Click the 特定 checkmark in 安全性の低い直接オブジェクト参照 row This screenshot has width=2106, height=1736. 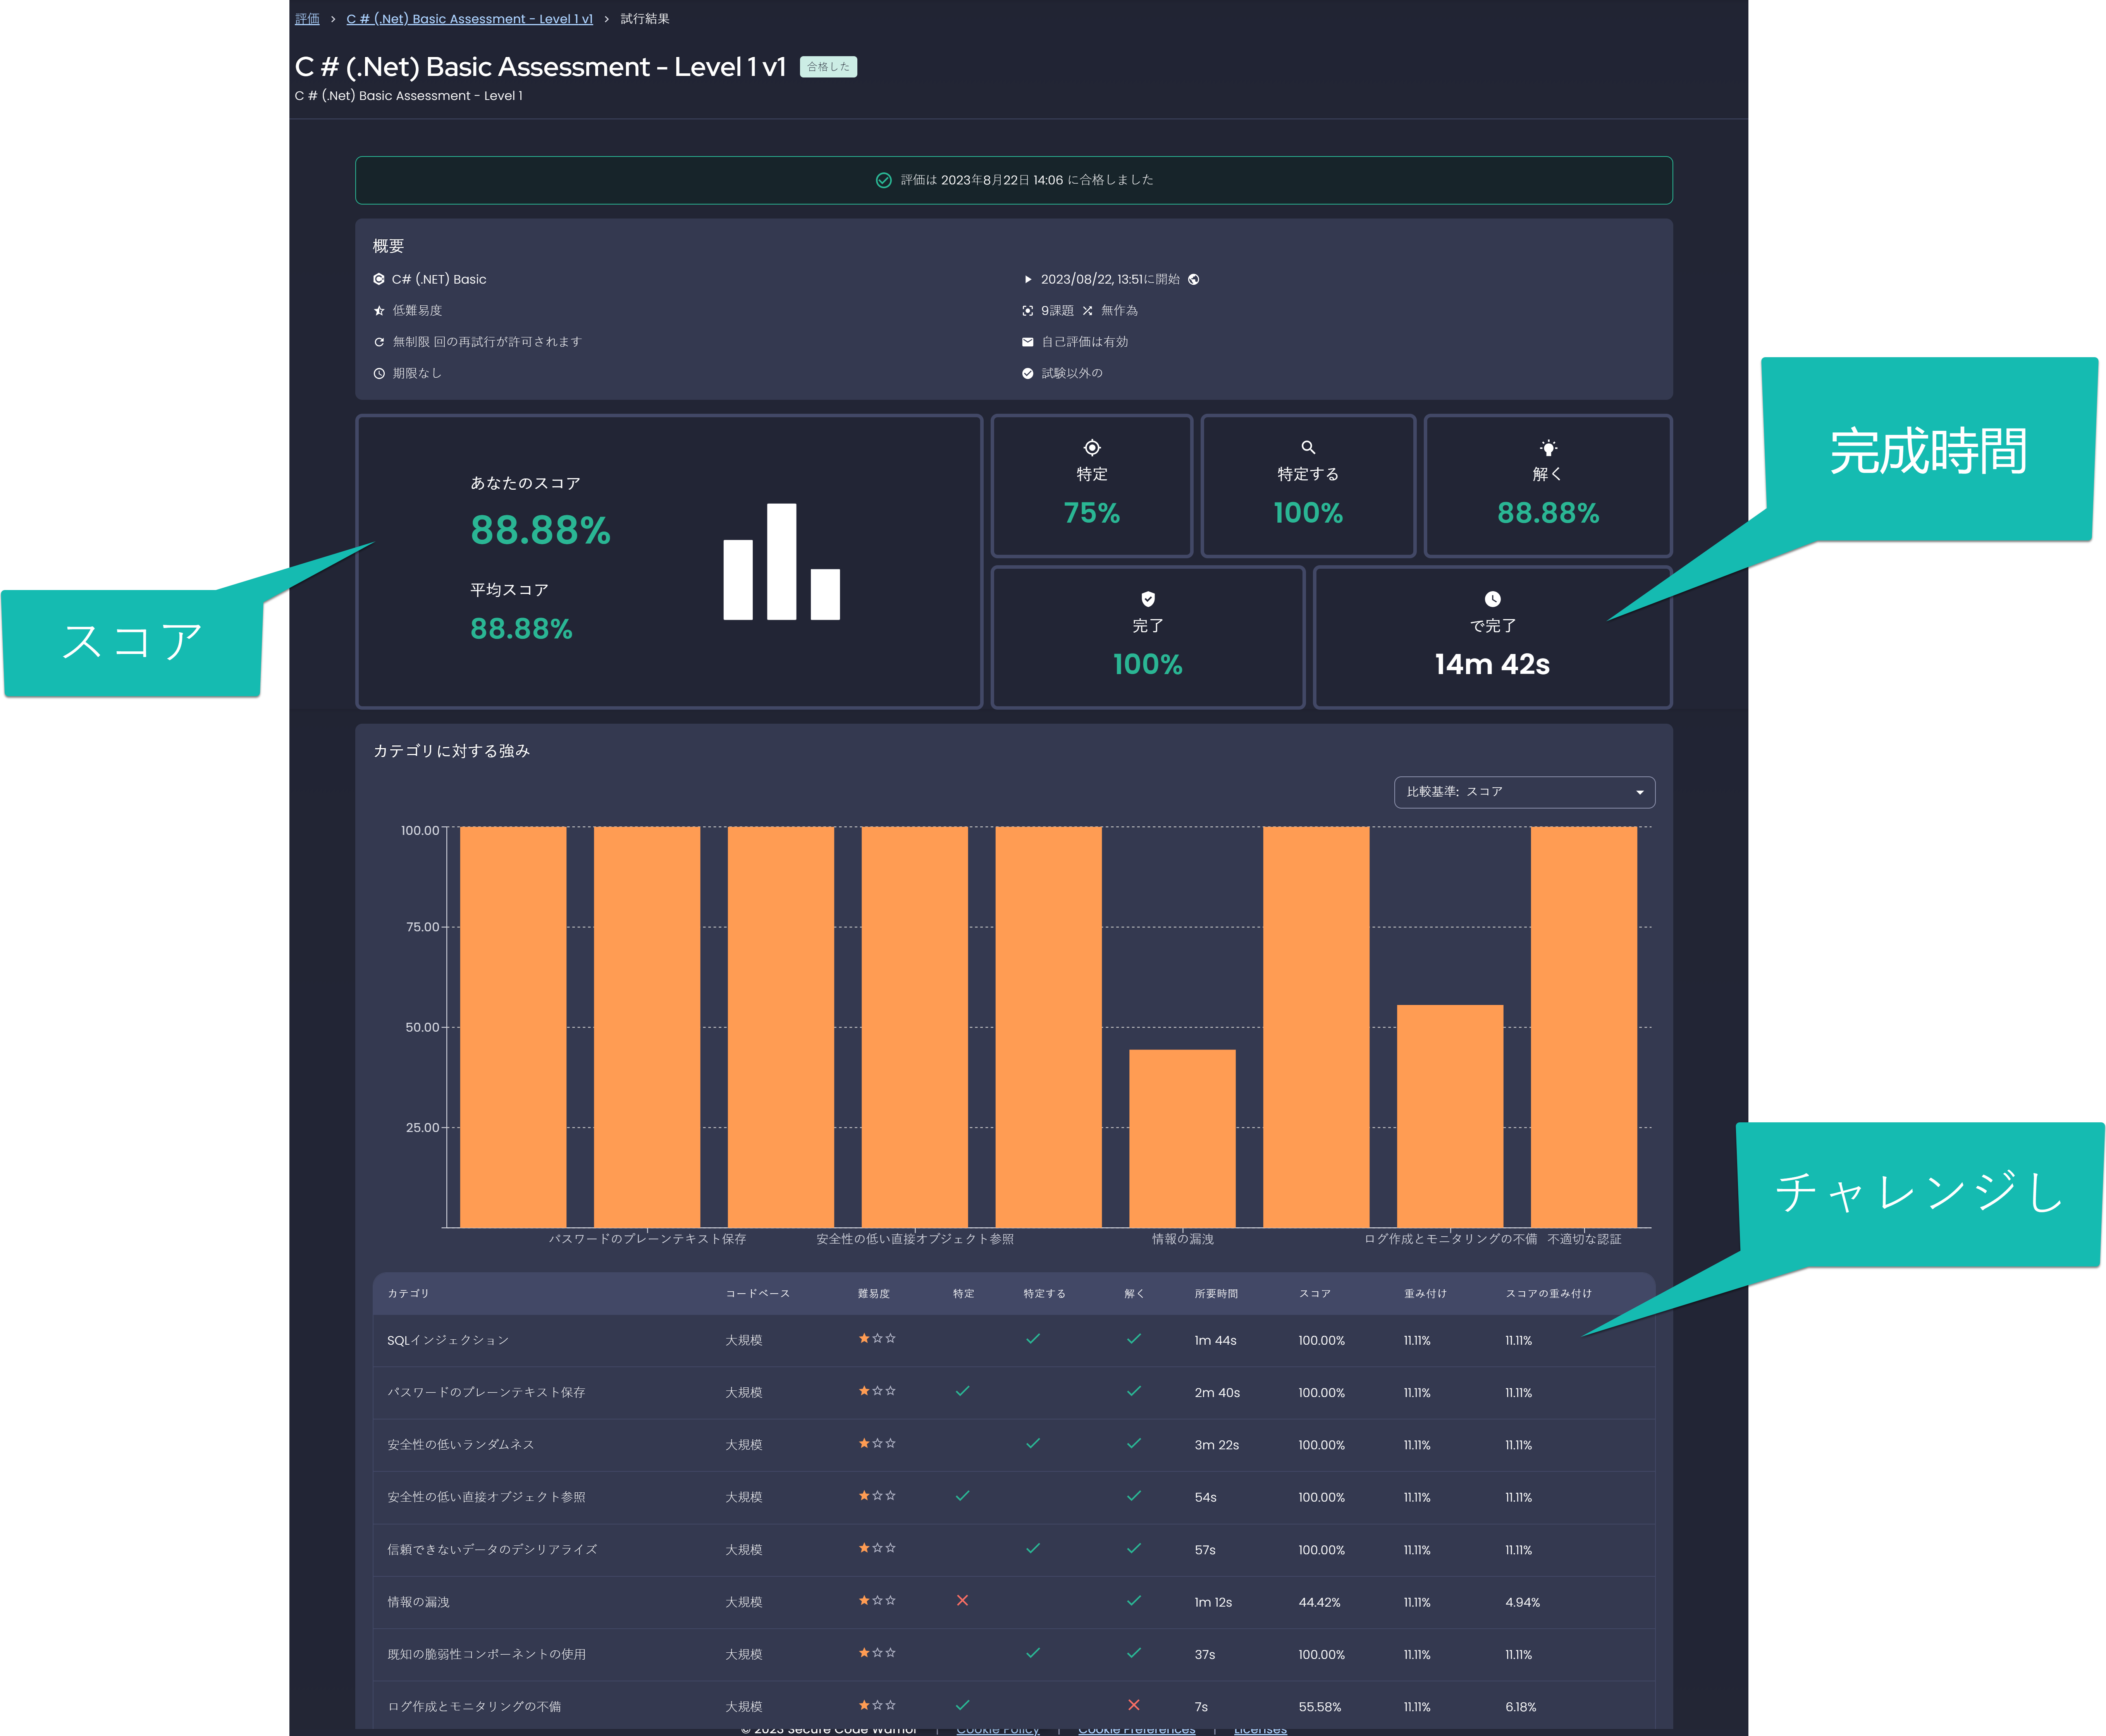pos(962,1496)
